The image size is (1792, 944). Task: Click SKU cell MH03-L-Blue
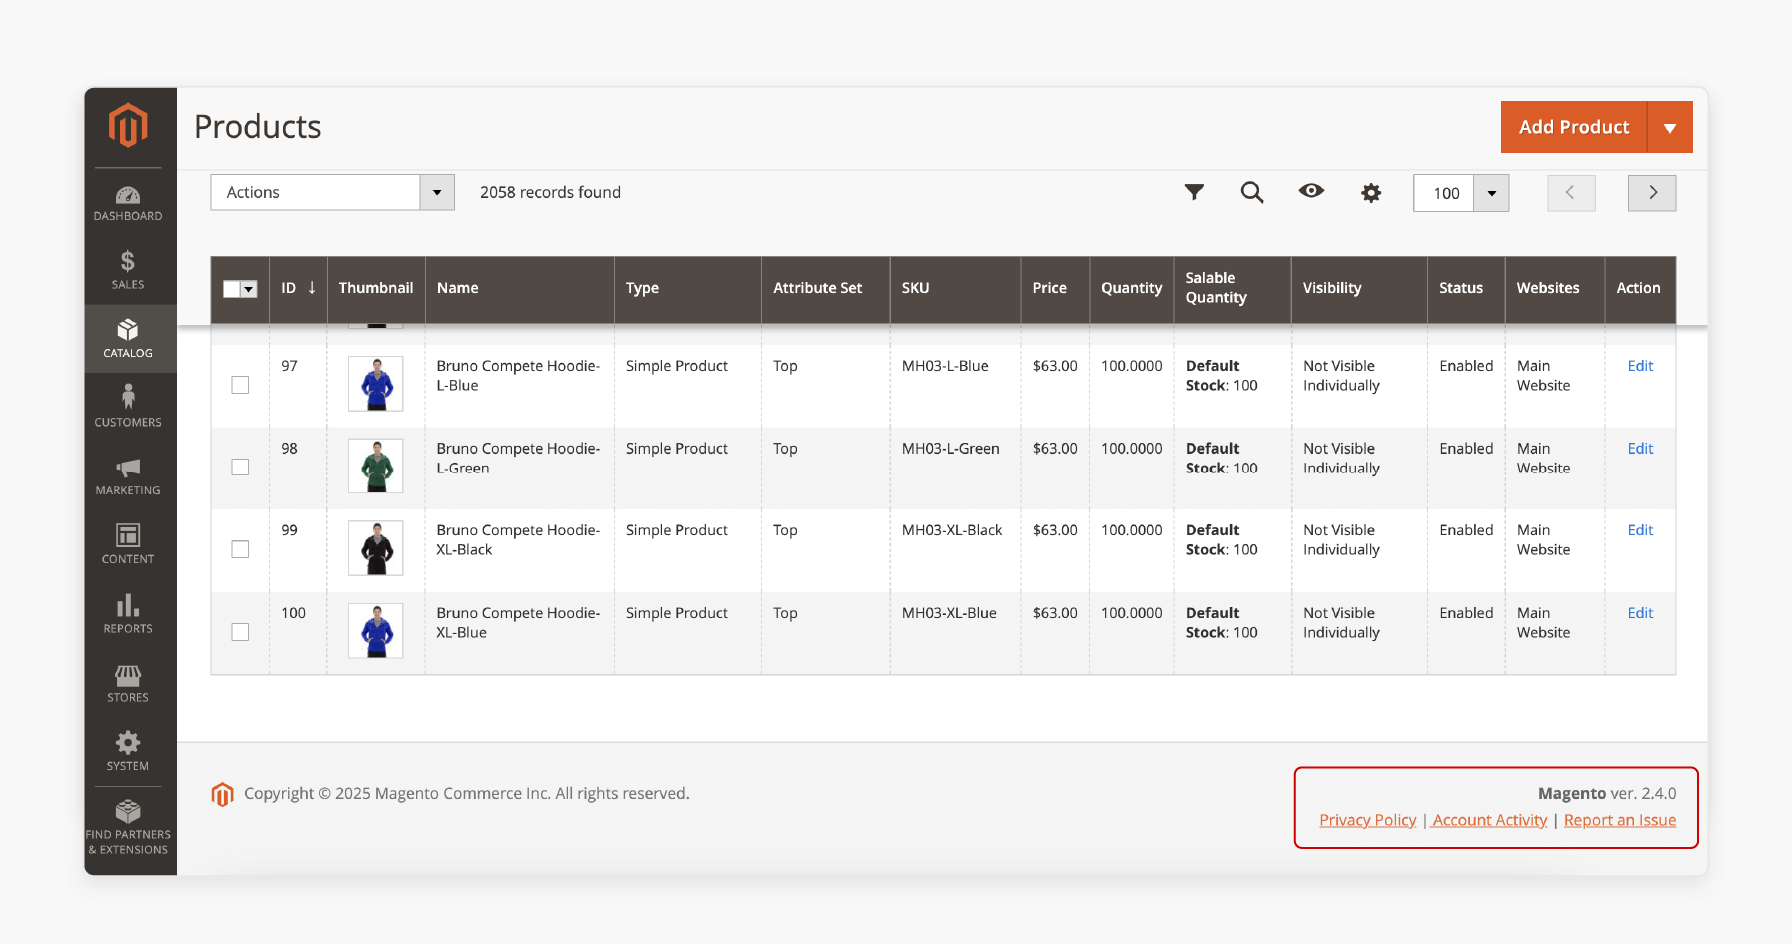pos(945,366)
